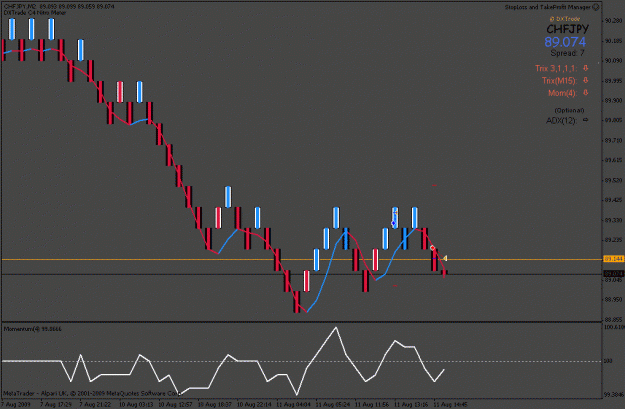This screenshot has width=625, height=409.
Task: Click the dotted 100 level line in Momentum panel
Action: tap(301, 362)
